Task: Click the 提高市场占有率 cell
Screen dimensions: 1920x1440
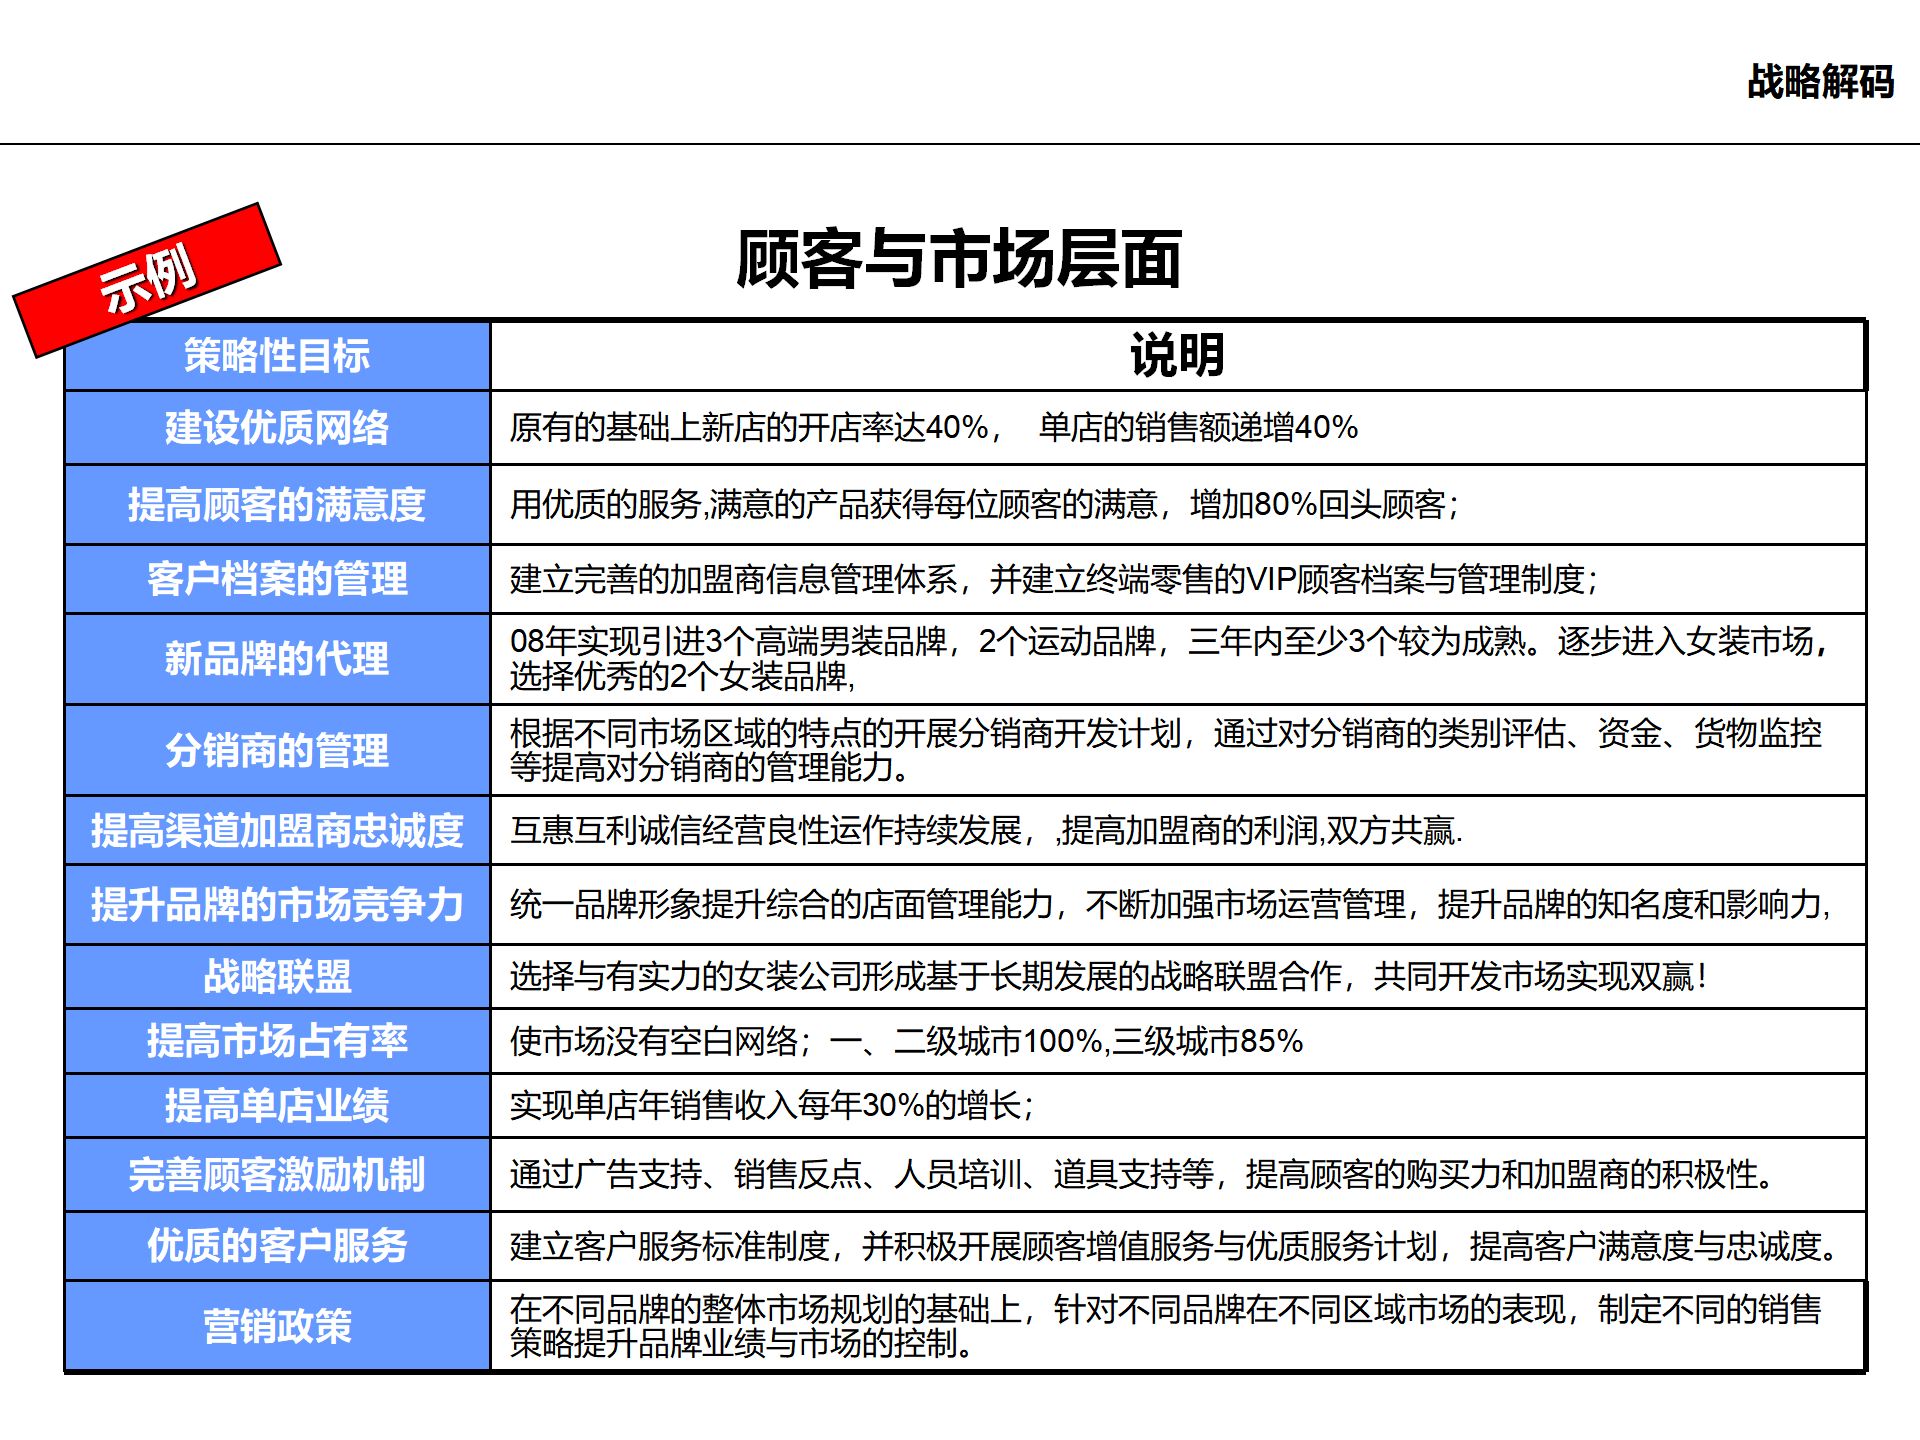Action: point(277,1041)
